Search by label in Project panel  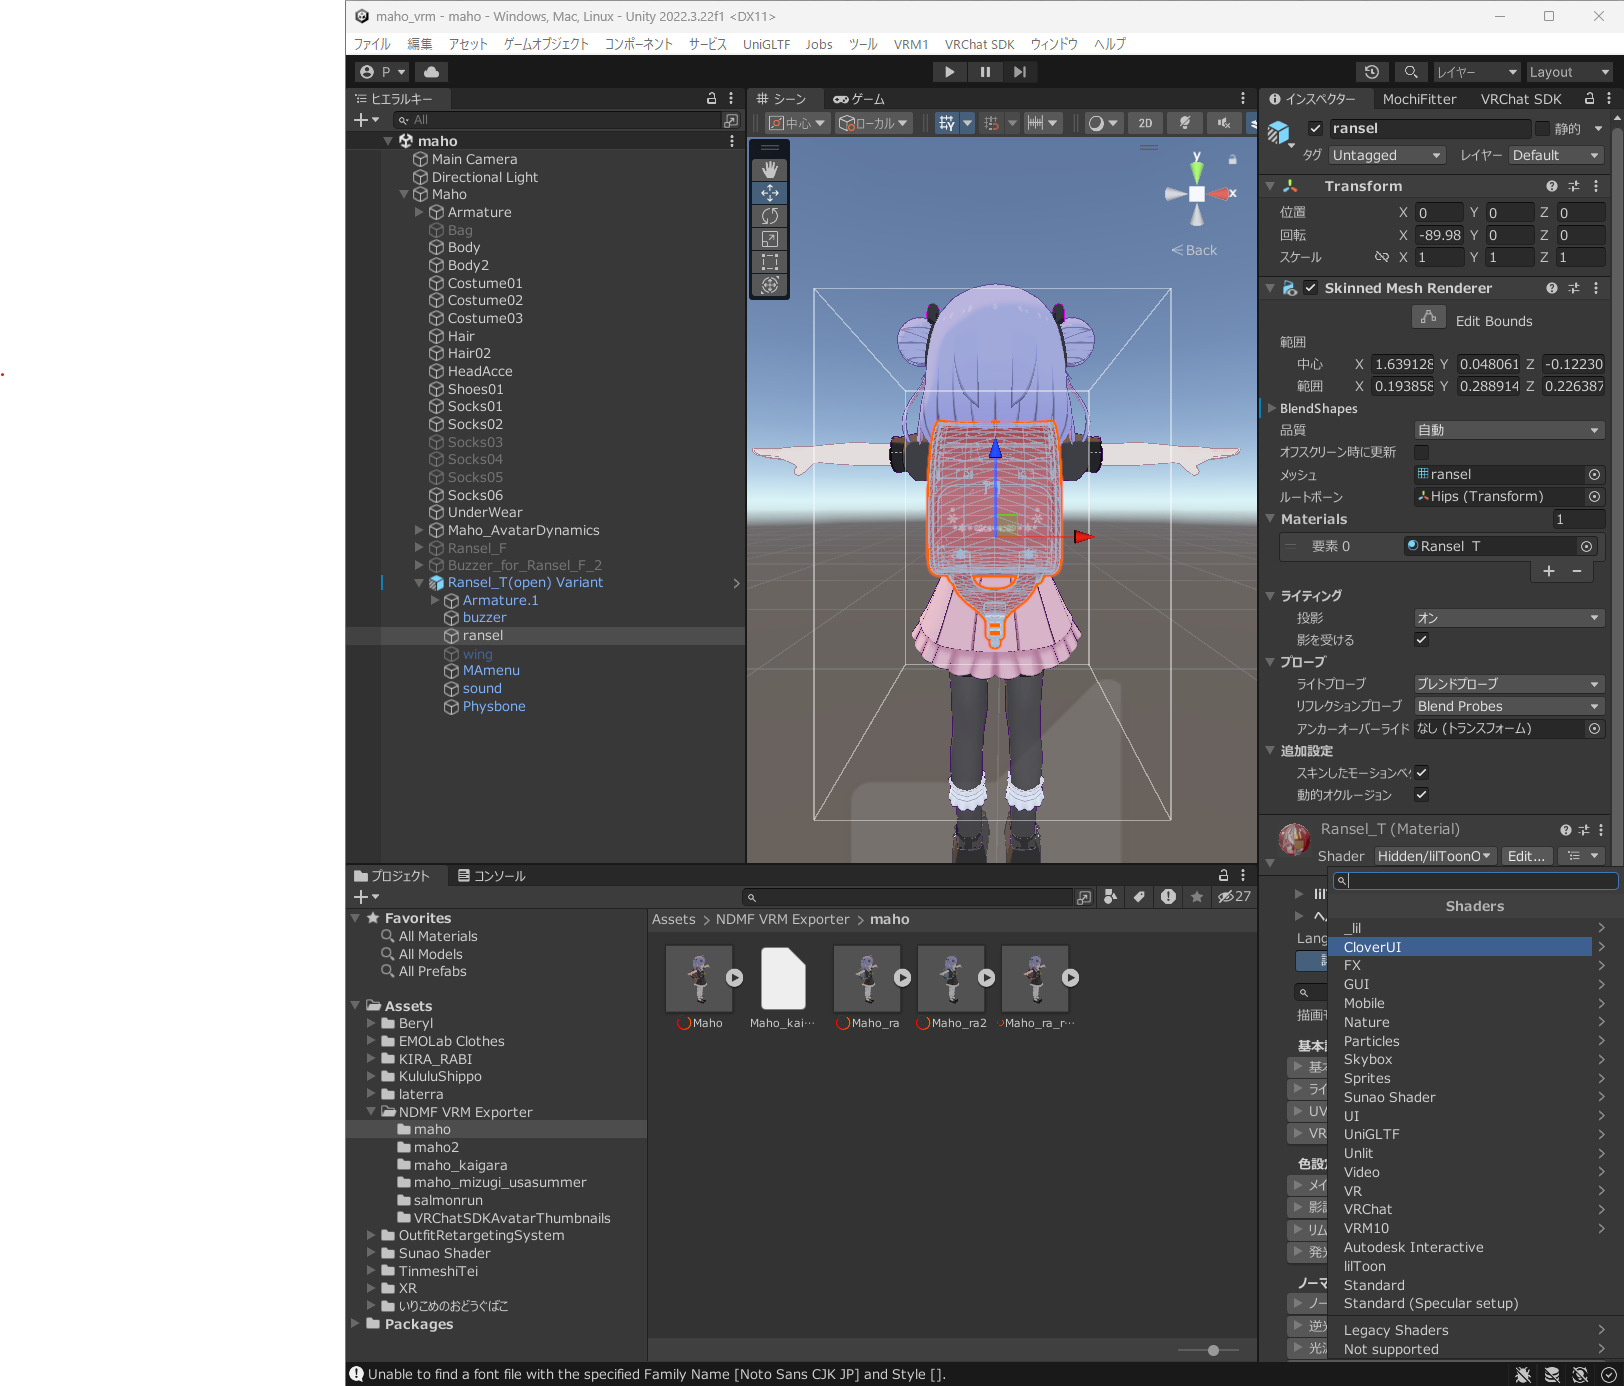(x=1139, y=897)
